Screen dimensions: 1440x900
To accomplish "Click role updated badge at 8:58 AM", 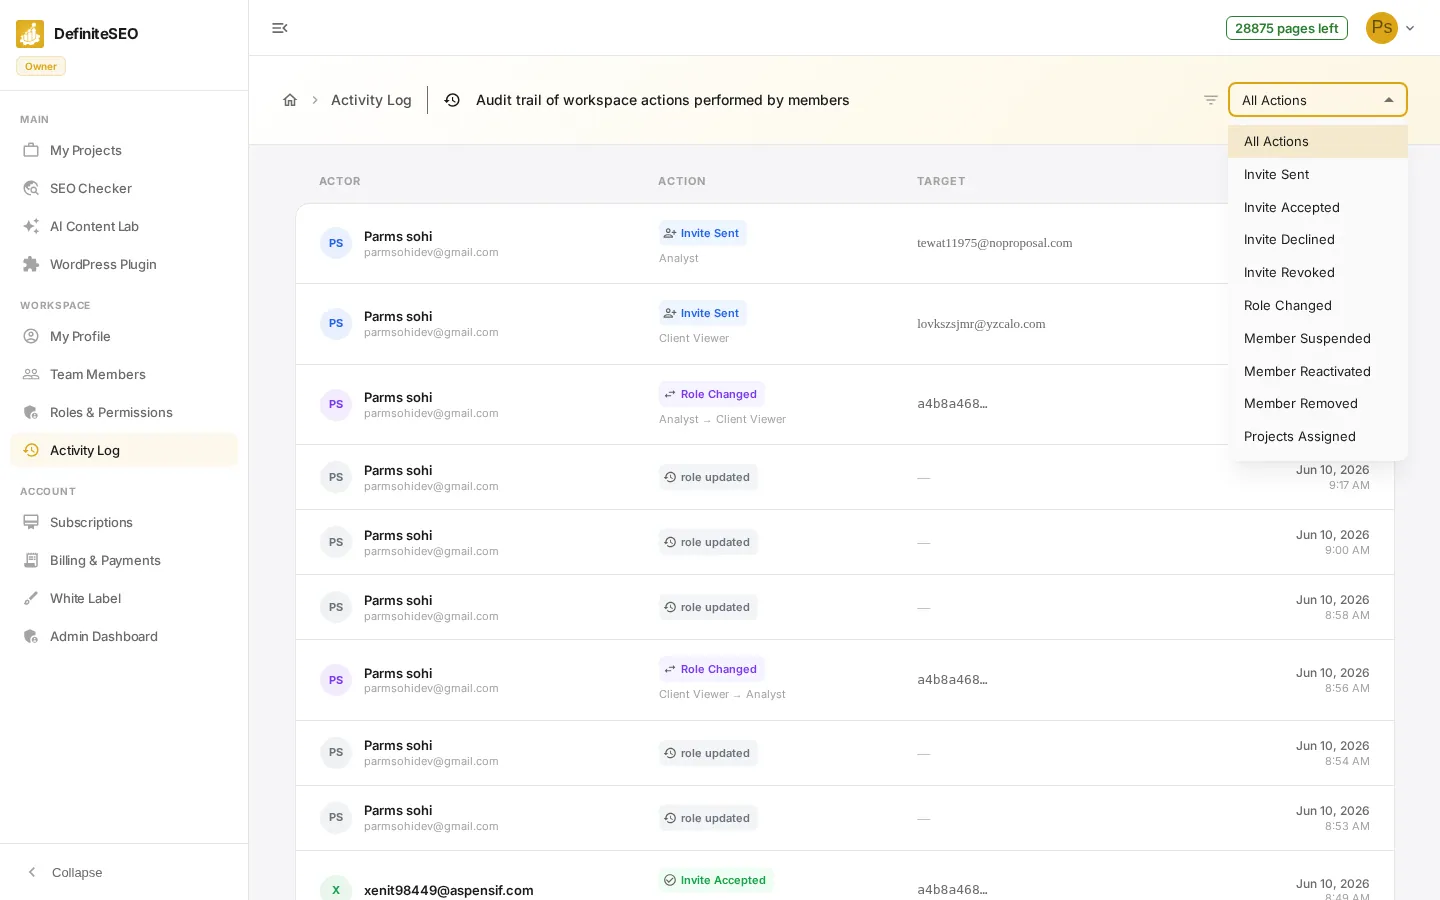I will point(708,607).
